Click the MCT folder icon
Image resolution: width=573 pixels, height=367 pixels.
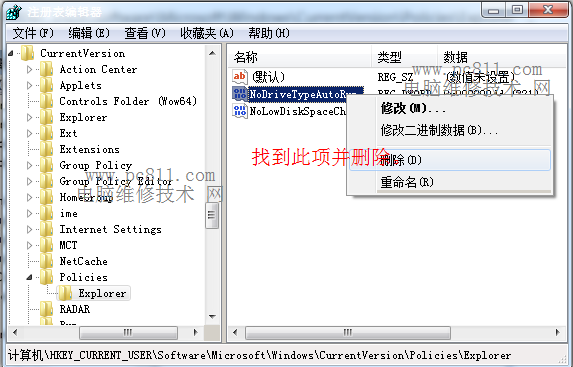(x=46, y=245)
